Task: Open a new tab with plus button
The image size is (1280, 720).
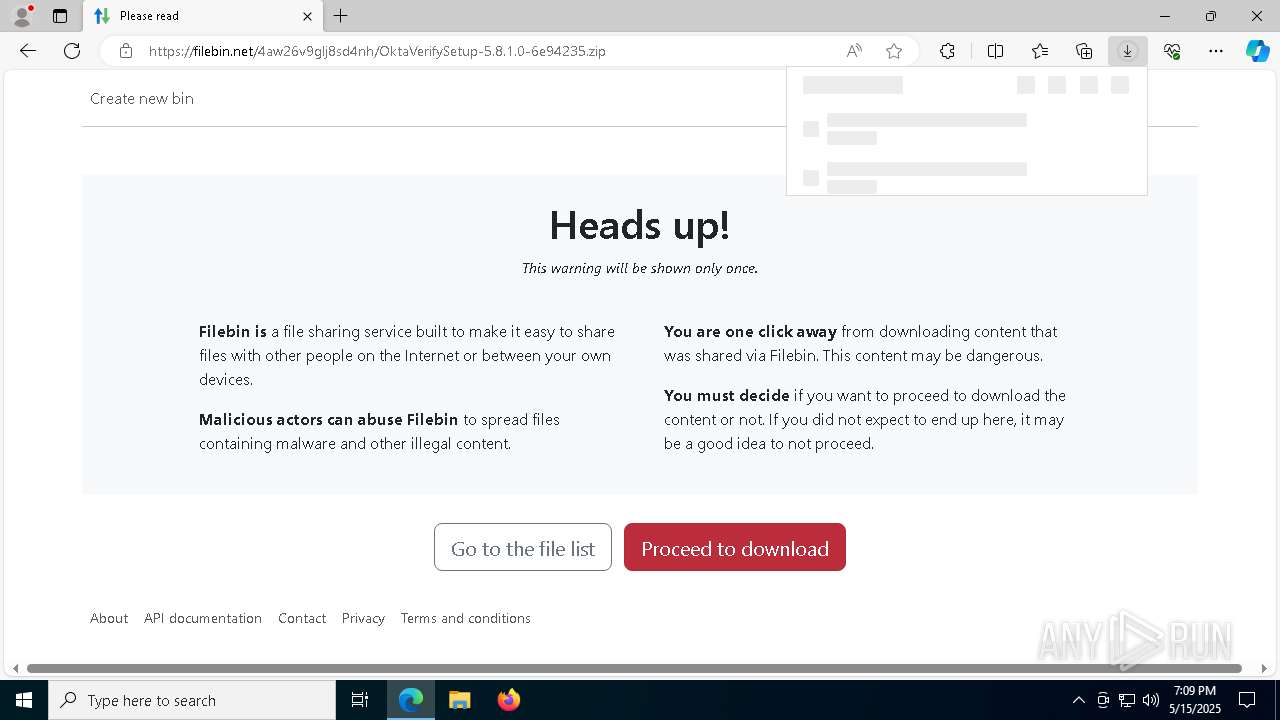Action: coord(341,16)
